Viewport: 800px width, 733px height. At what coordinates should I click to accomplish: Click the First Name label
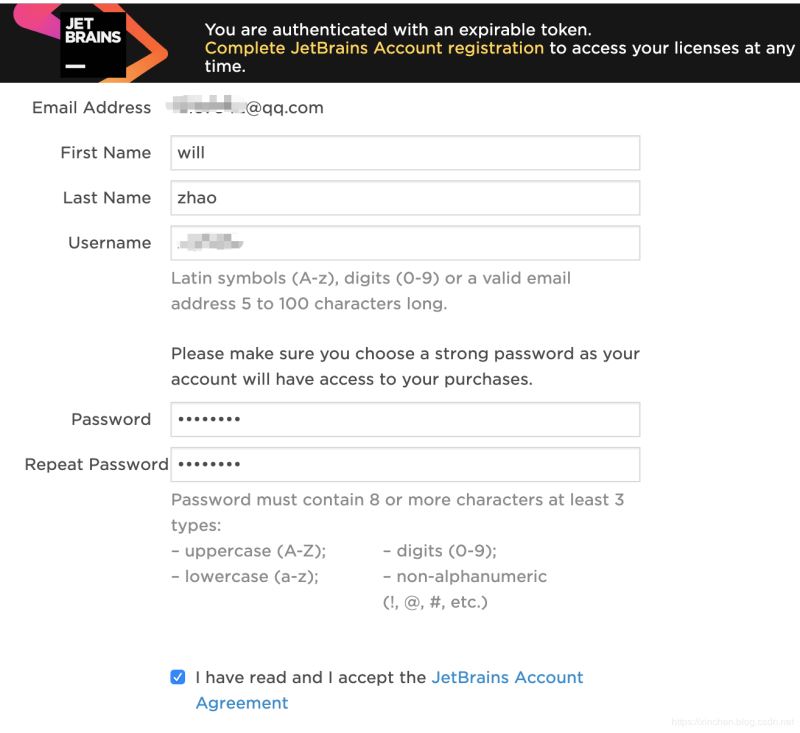tap(105, 152)
